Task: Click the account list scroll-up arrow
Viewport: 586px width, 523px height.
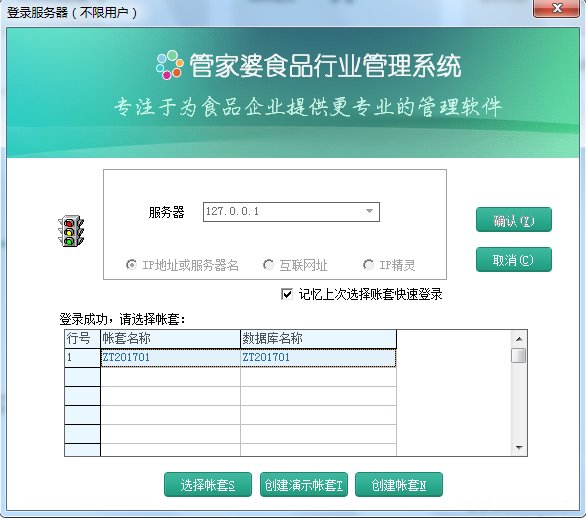Action: (x=519, y=339)
